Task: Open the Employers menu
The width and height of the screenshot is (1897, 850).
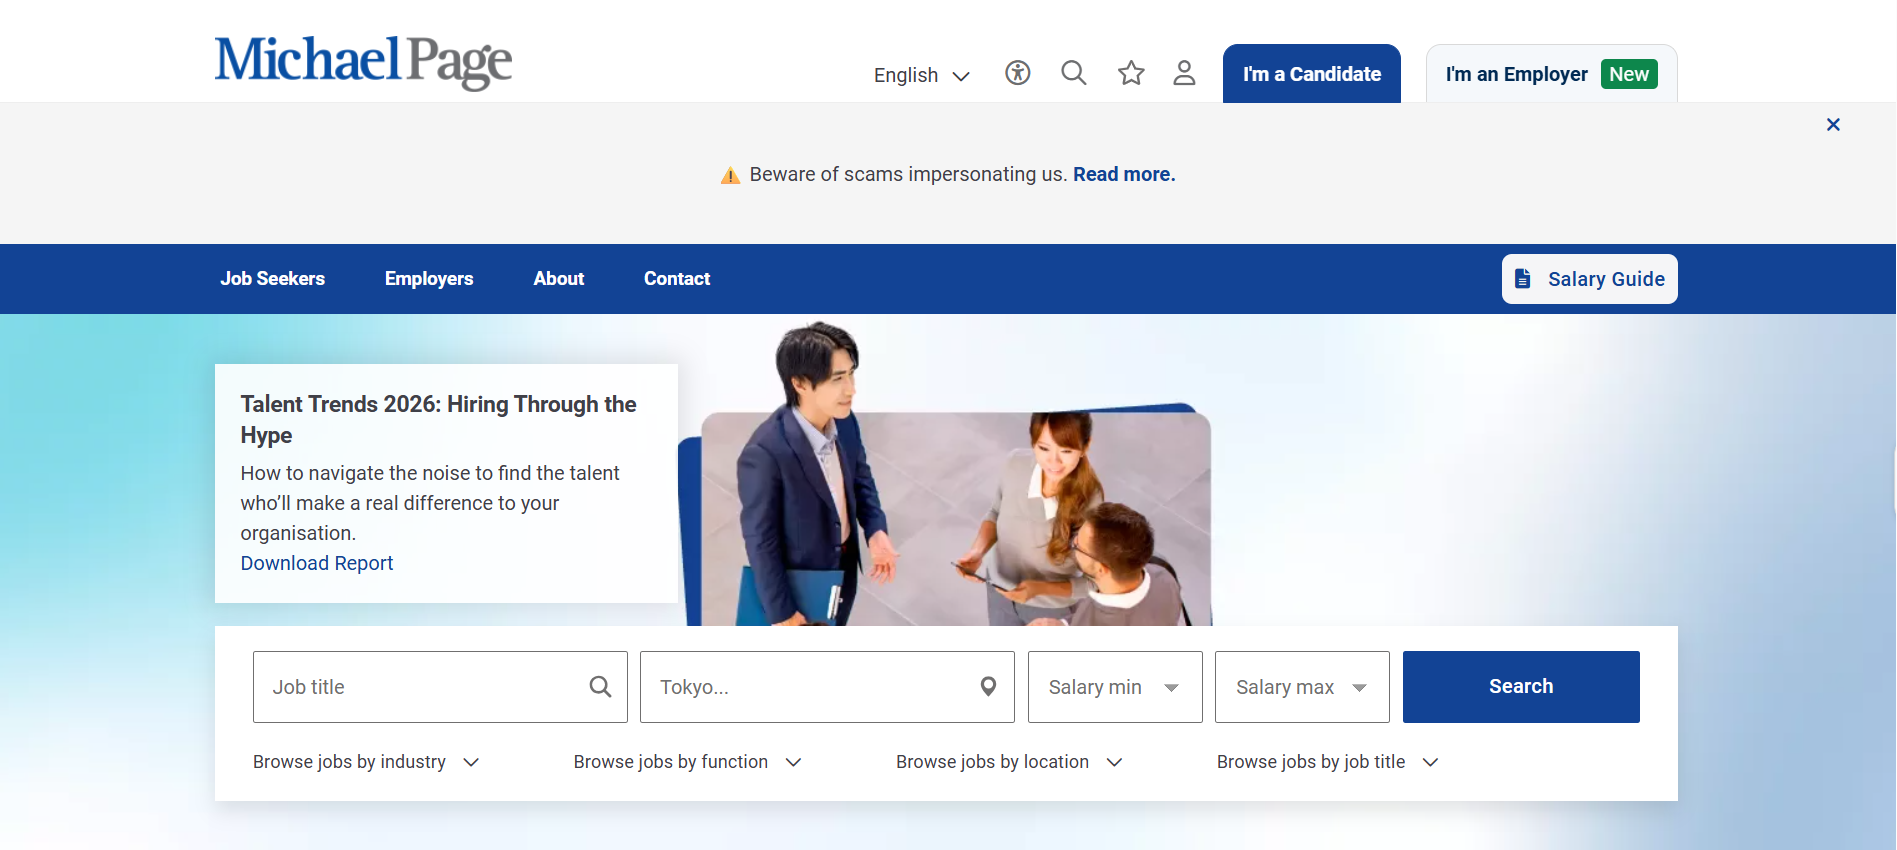Action: tap(429, 279)
